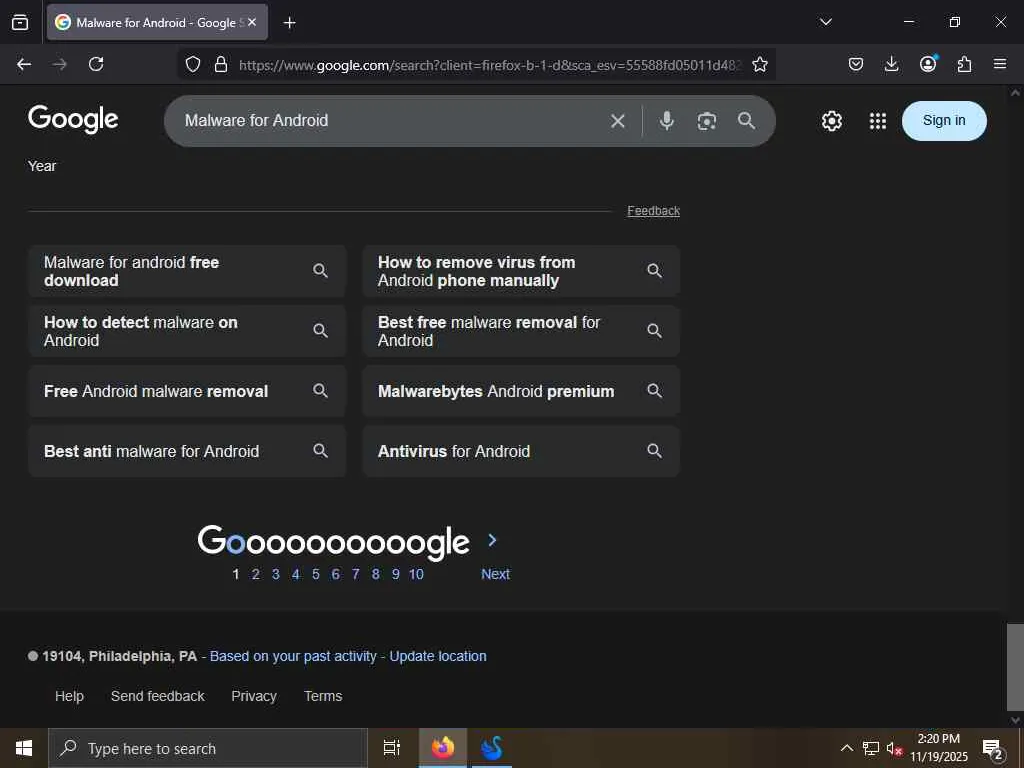This screenshot has height=768, width=1024.
Task: Search Malware for android free download
Action: coord(187,271)
